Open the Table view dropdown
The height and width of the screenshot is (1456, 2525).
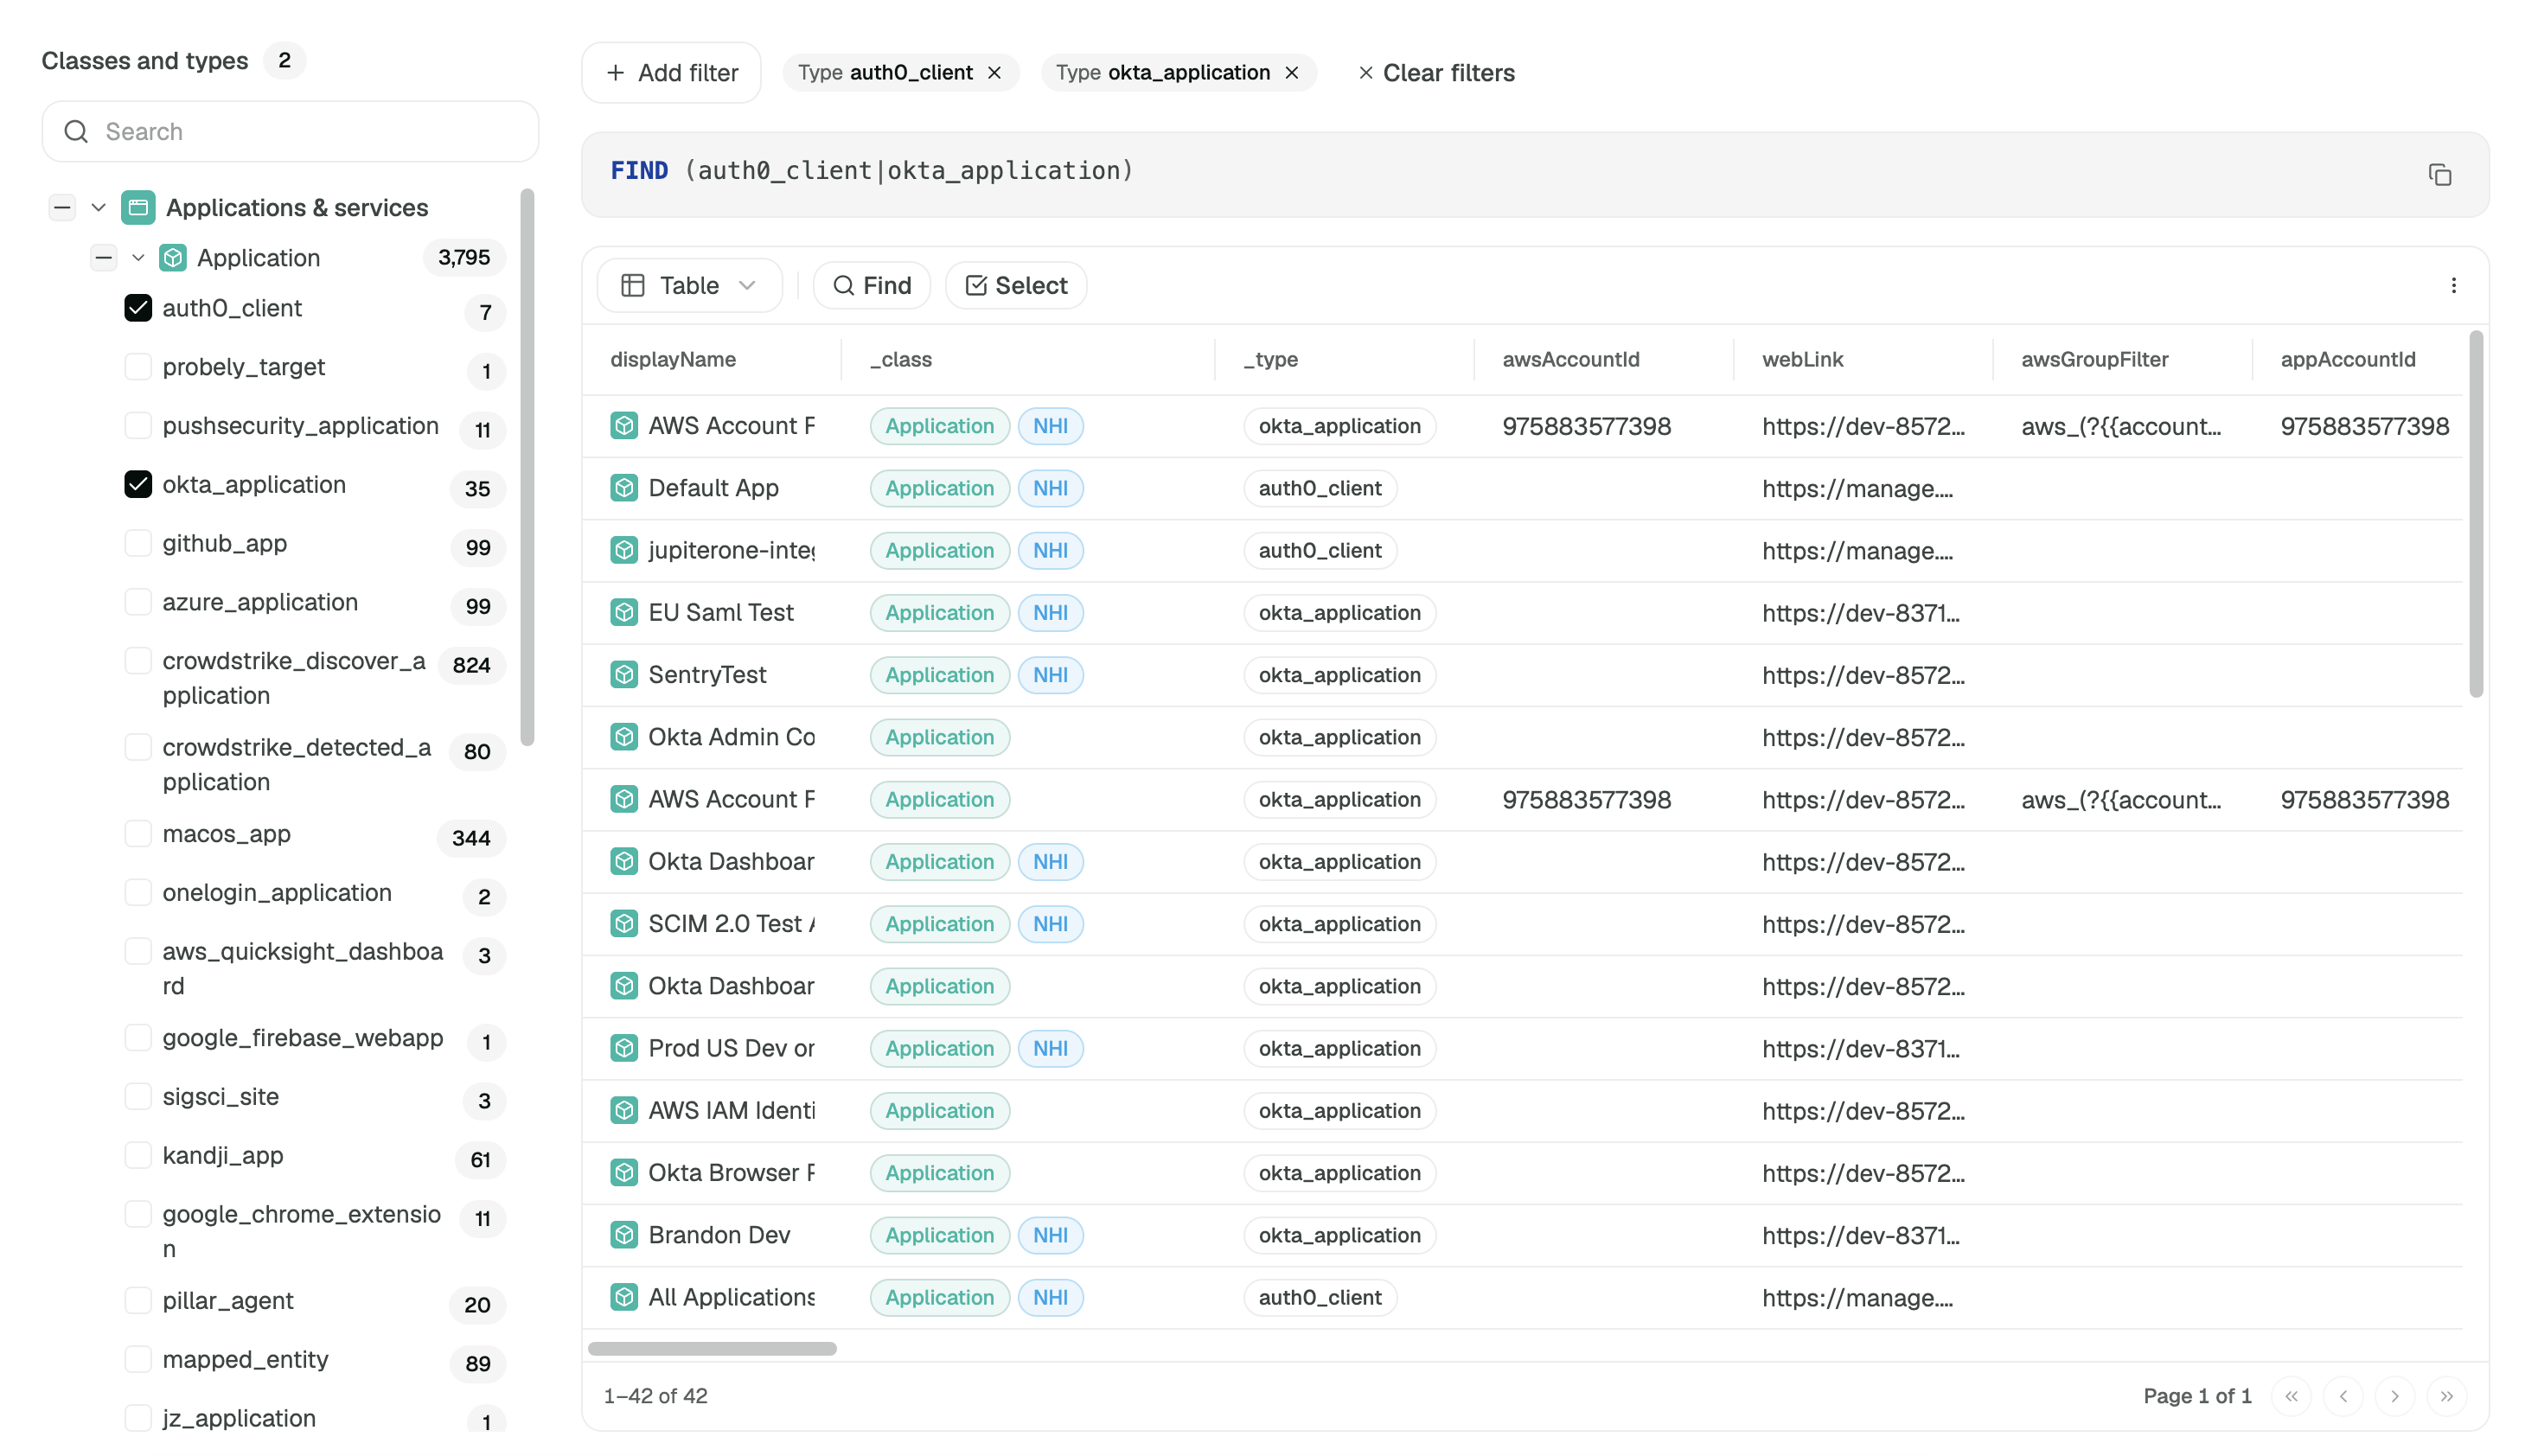click(x=689, y=286)
